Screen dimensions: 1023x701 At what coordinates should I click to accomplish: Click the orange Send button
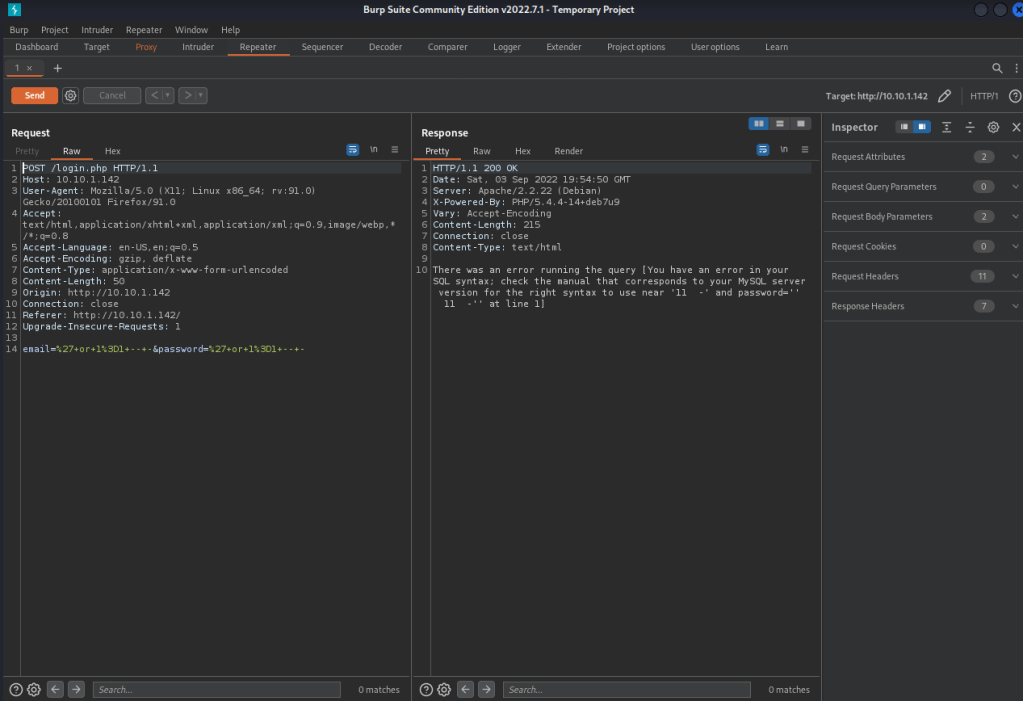pos(34,96)
